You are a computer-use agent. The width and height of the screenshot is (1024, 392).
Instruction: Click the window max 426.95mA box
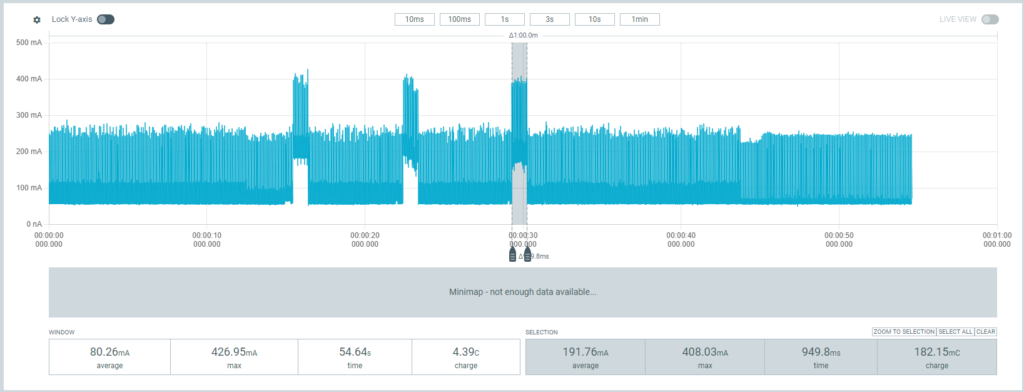(234, 357)
